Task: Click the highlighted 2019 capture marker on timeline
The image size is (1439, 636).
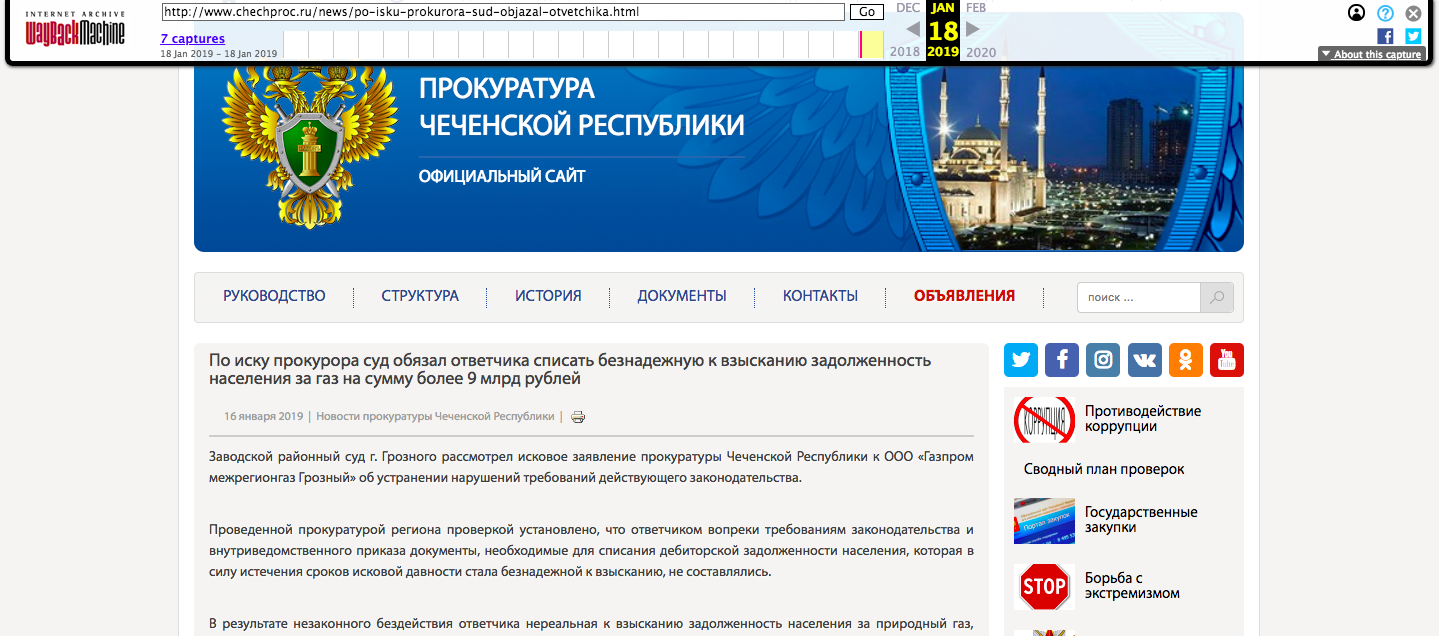Action: [x=861, y=44]
